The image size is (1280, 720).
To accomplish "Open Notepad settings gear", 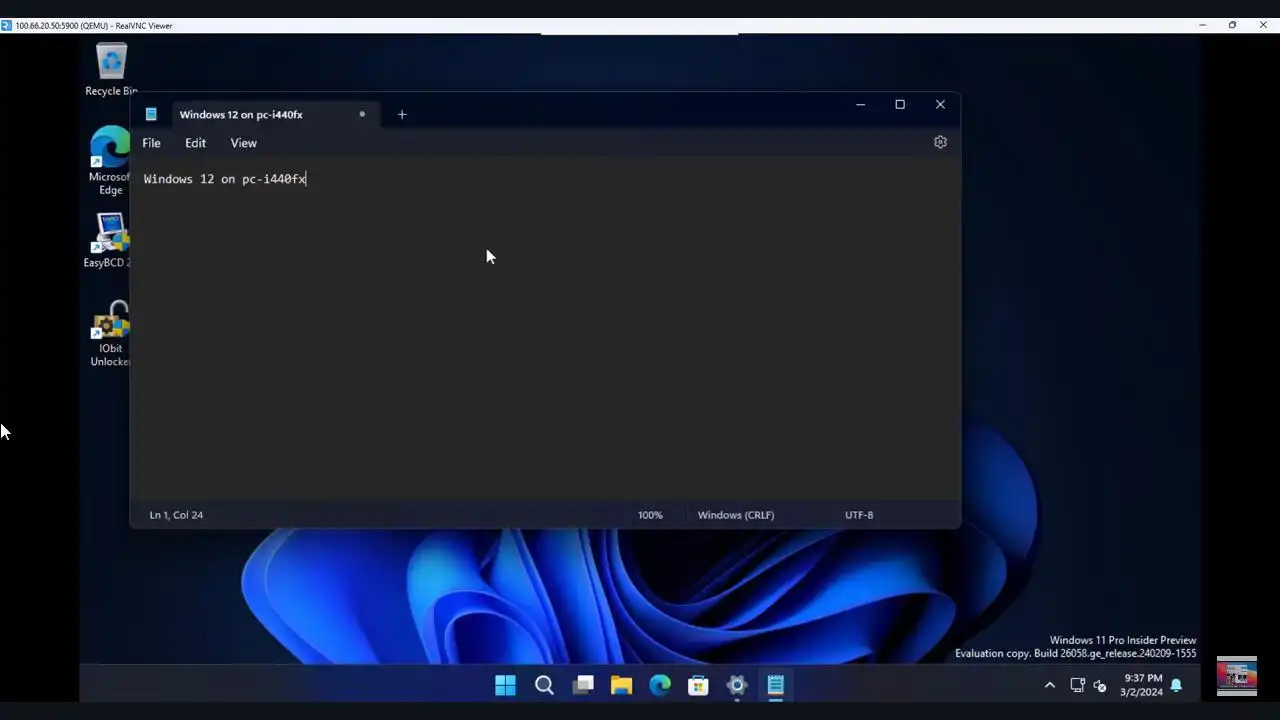I will coord(940,142).
